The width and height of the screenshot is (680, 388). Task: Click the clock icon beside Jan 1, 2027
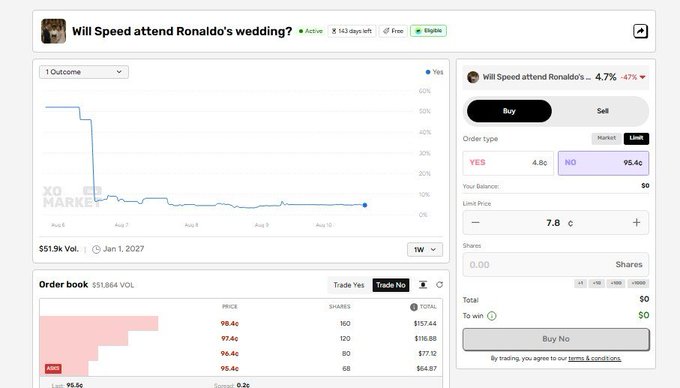click(x=96, y=249)
